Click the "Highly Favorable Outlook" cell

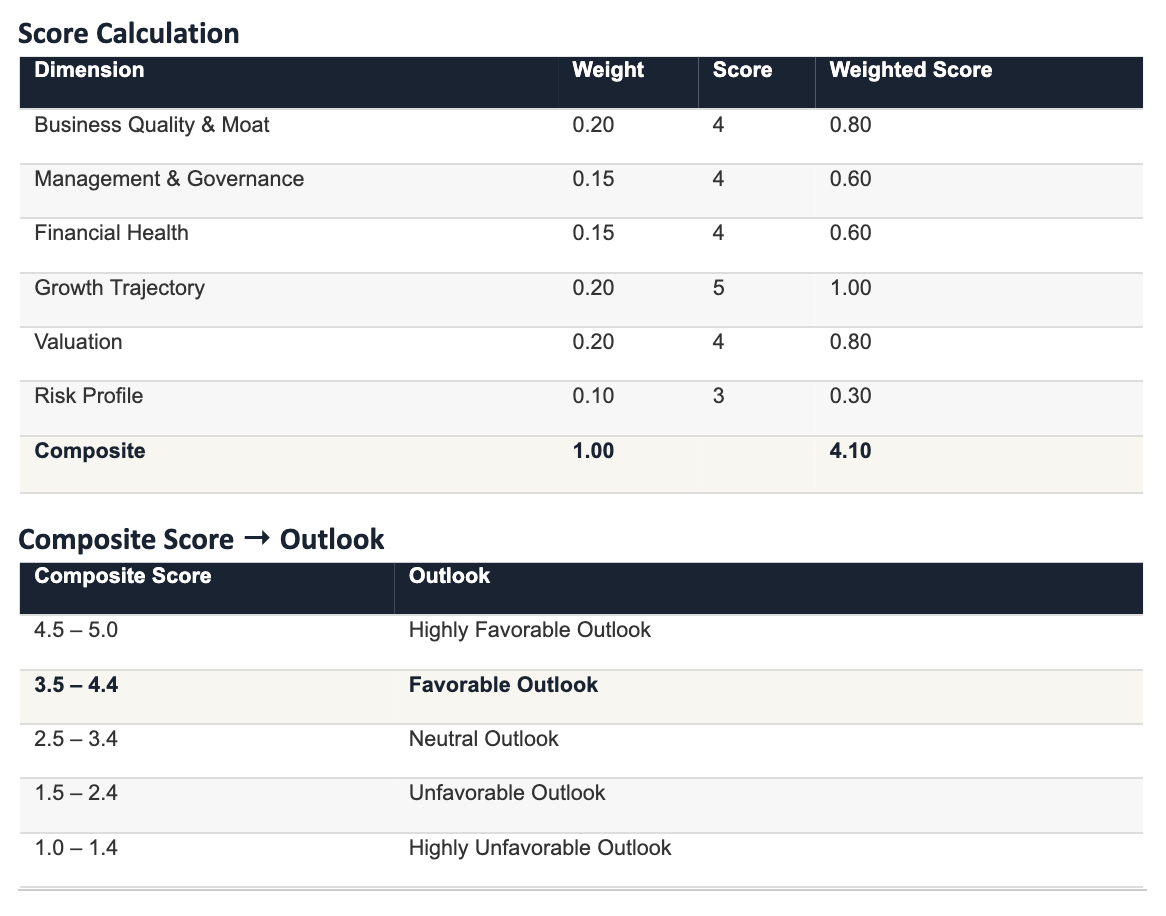coord(529,630)
